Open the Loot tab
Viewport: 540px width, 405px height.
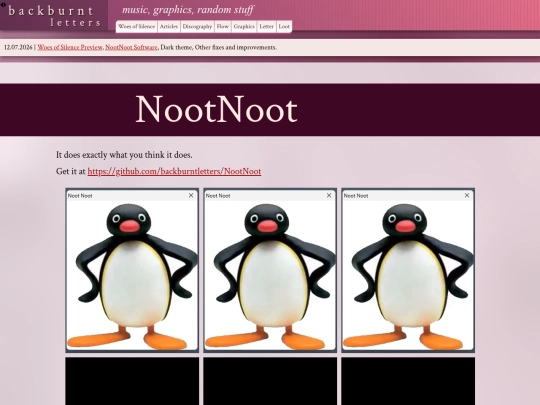tap(284, 27)
